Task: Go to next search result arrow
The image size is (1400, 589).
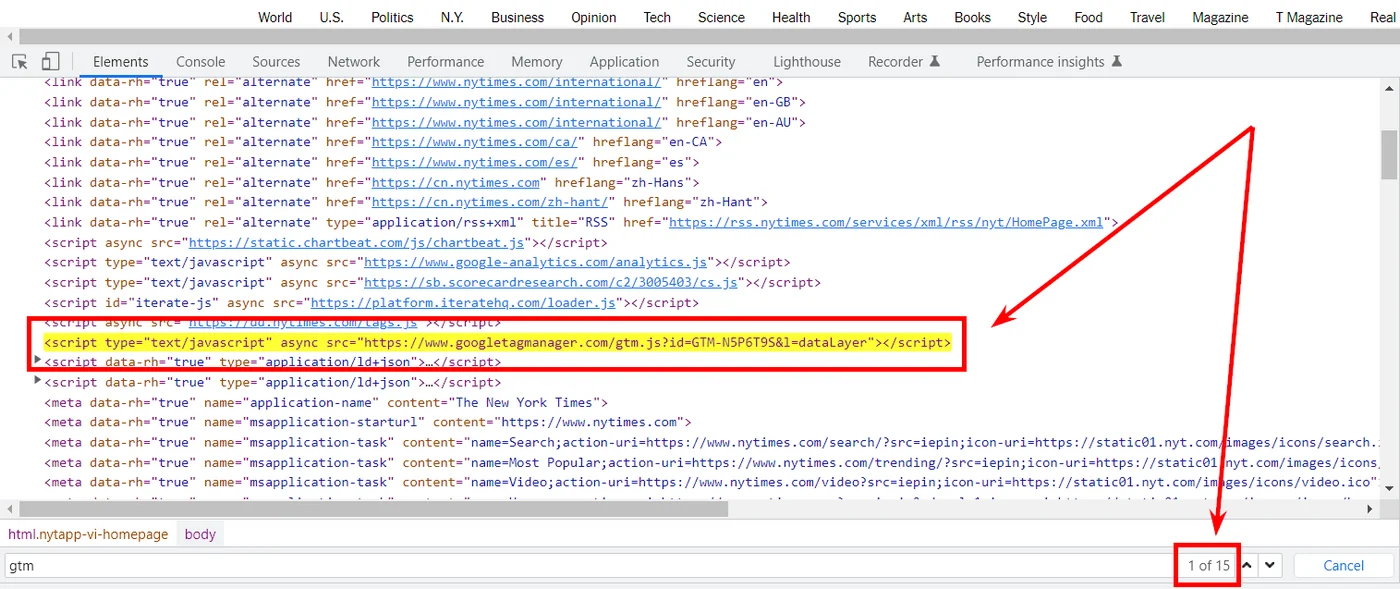Action: (x=1270, y=565)
